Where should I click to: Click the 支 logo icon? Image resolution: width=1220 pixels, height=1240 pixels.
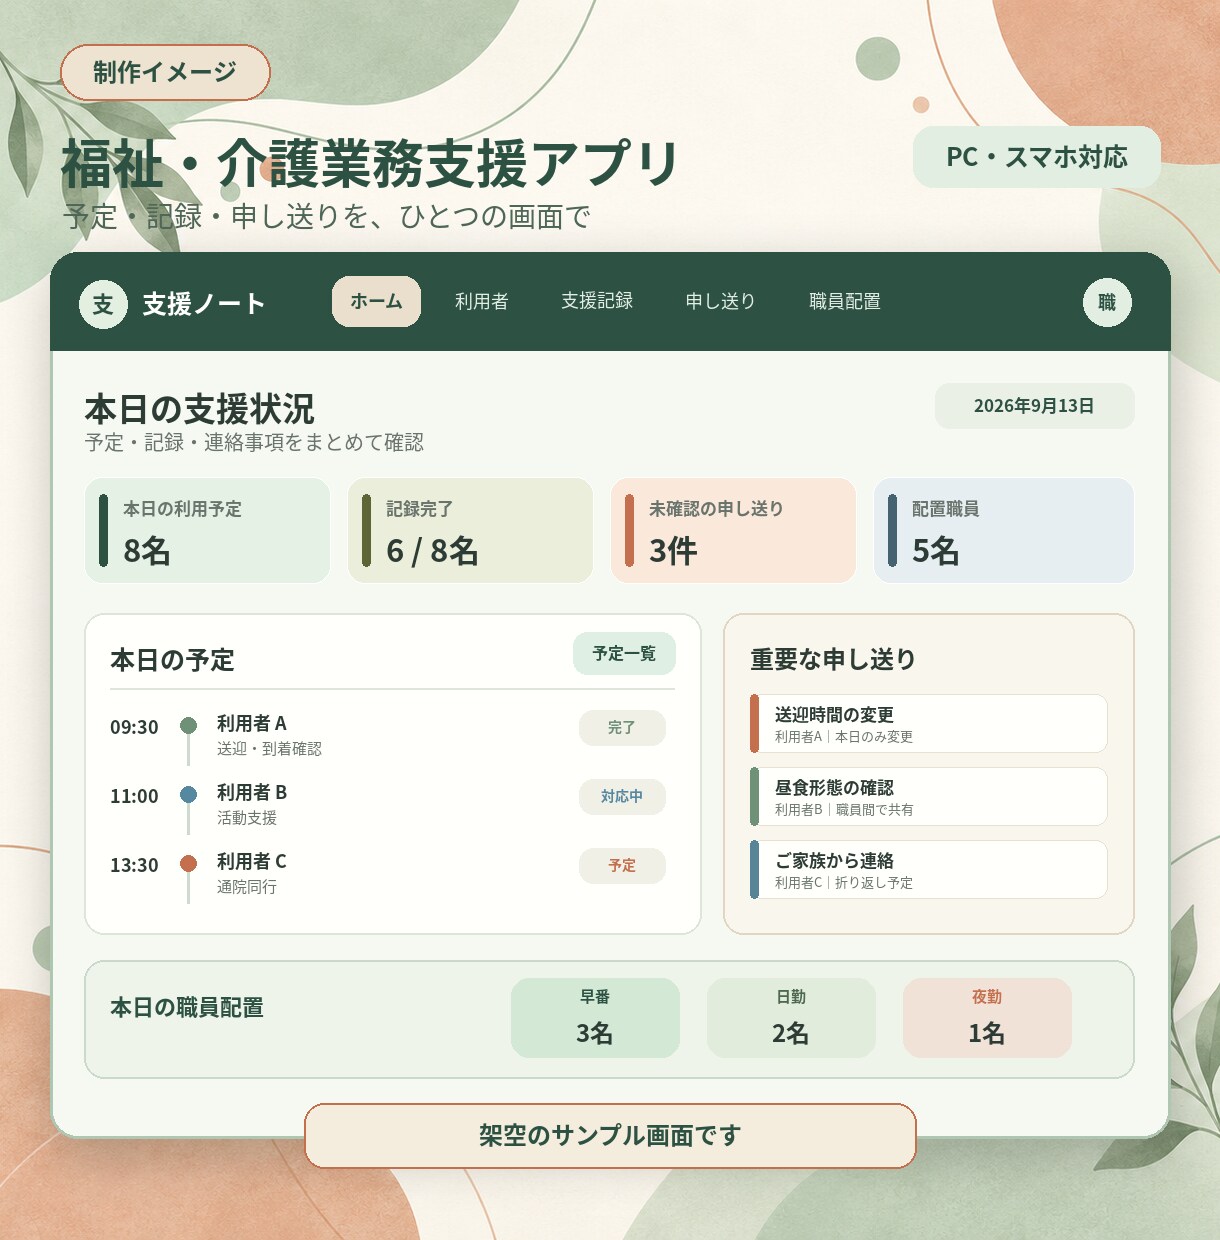point(103,304)
